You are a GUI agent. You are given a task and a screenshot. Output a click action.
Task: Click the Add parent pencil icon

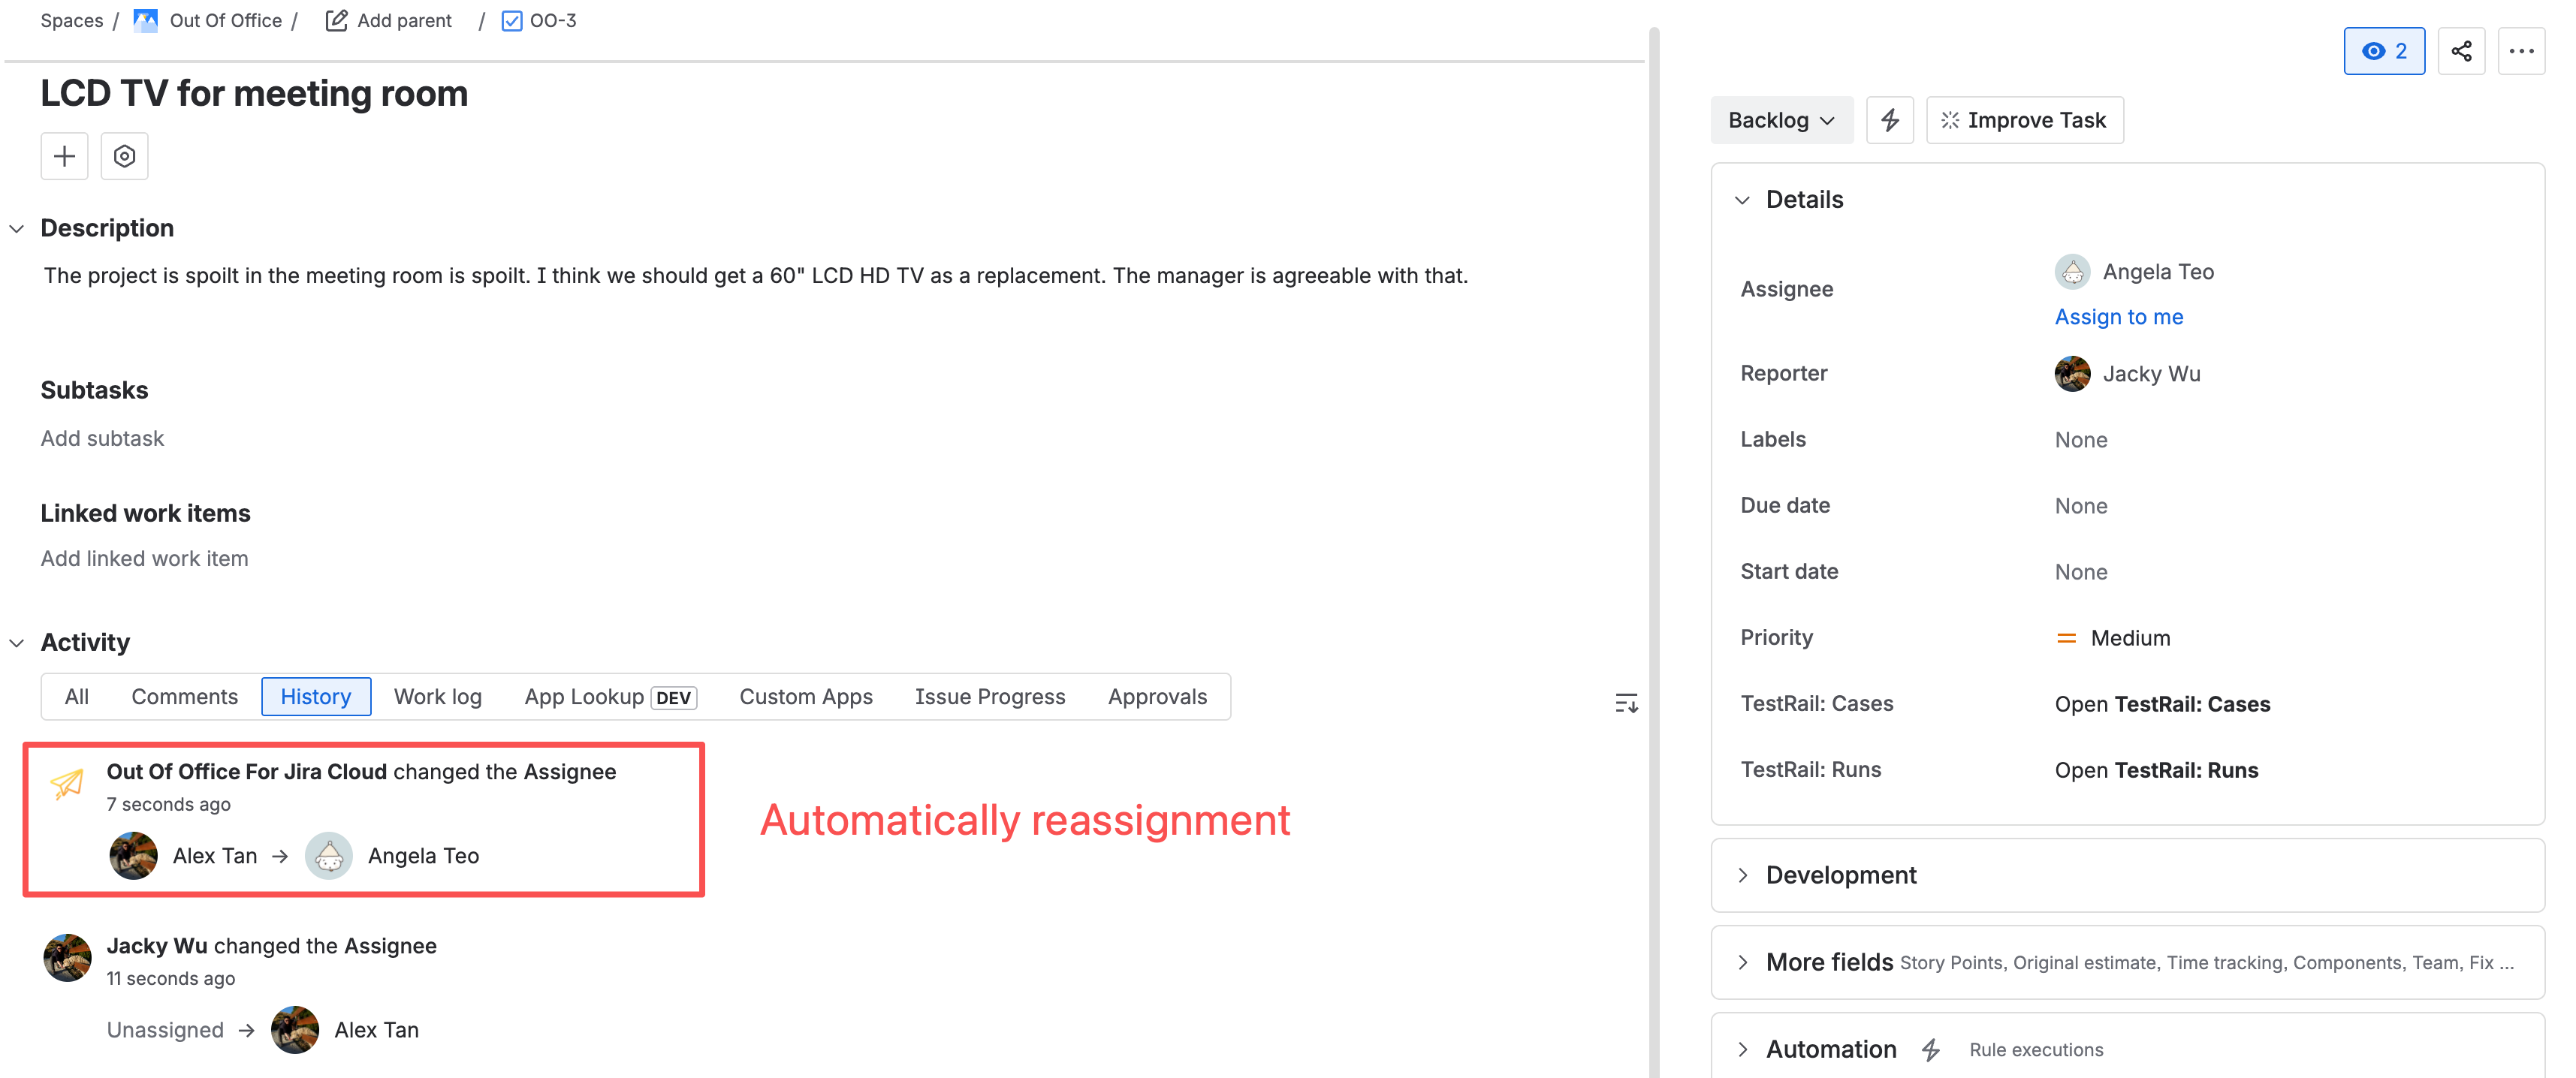point(337,20)
